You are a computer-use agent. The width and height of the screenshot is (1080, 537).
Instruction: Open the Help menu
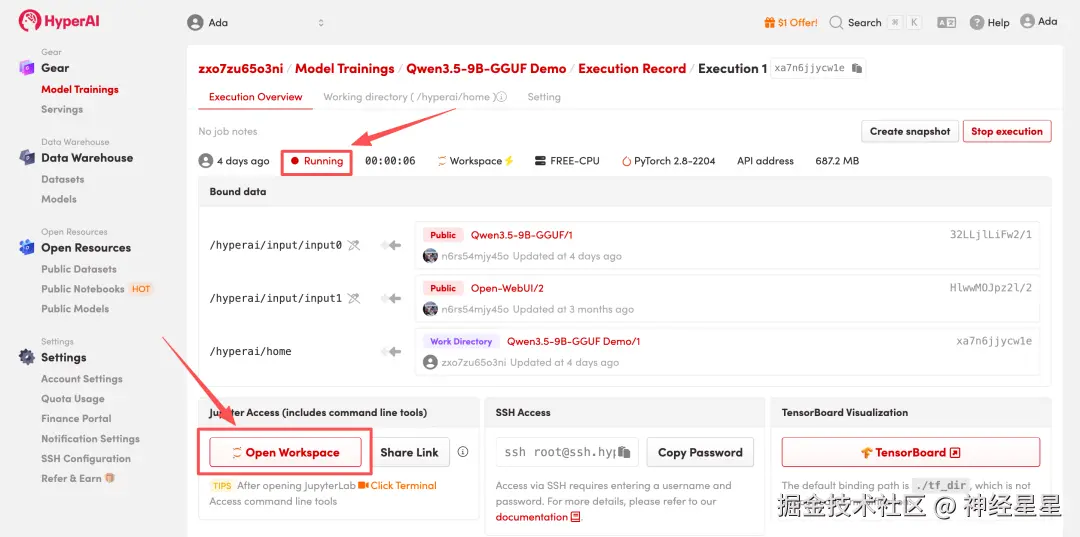[x=989, y=23]
